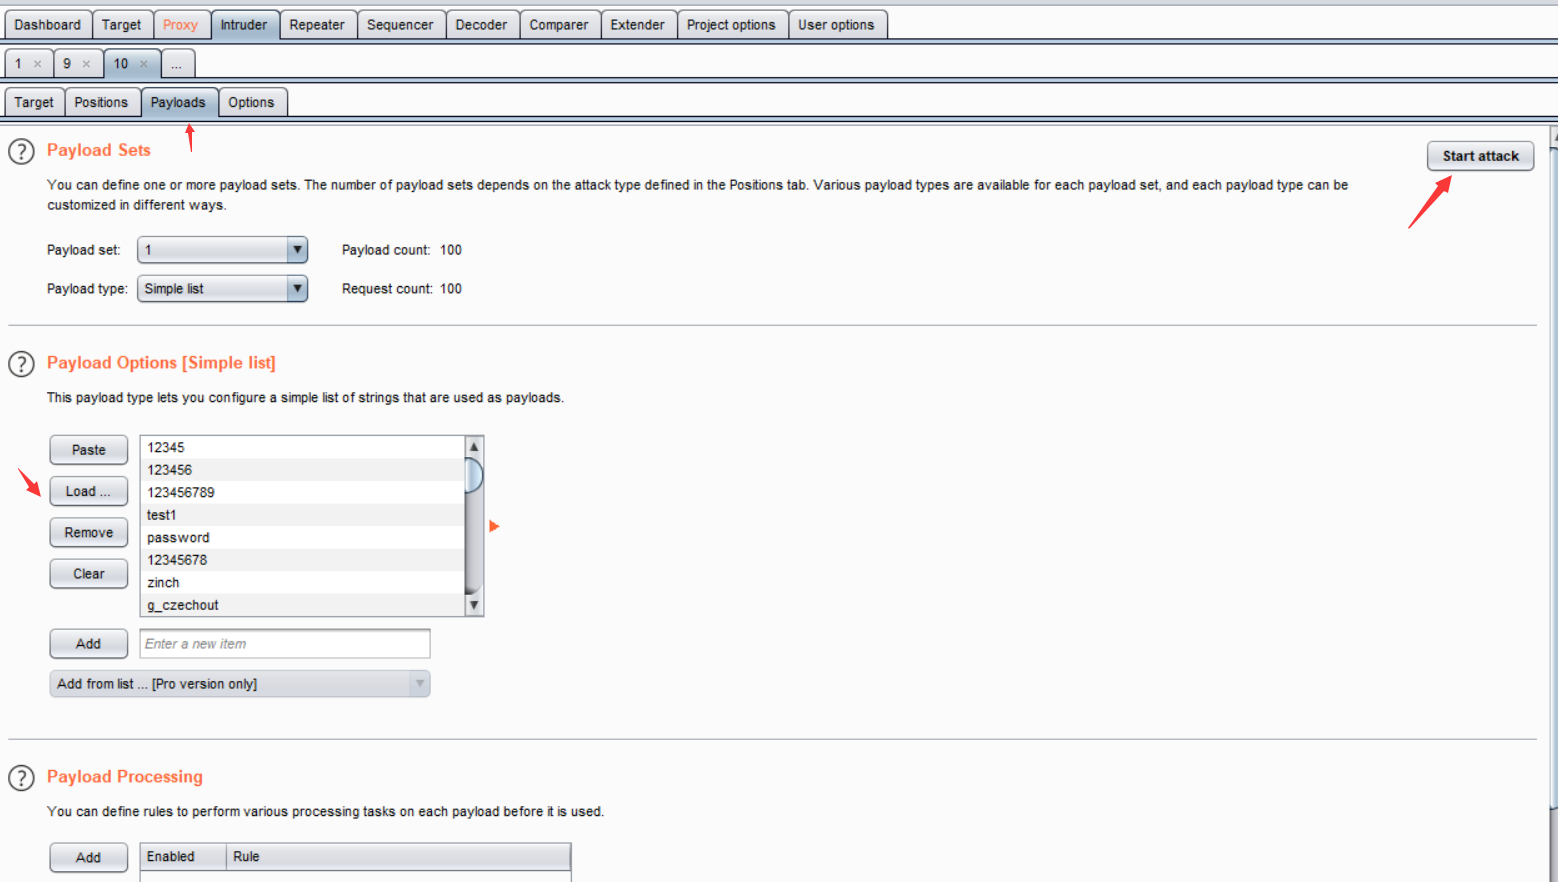1558x882 pixels.
Task: Expand Add from list dropdown
Action: [x=419, y=684]
